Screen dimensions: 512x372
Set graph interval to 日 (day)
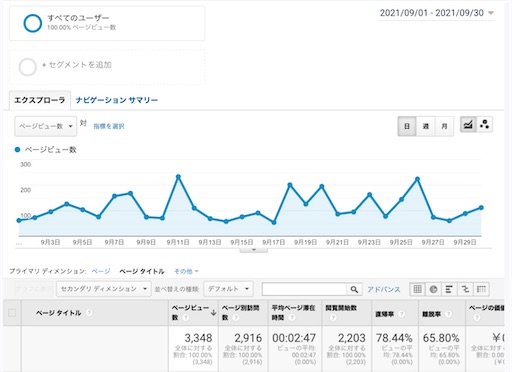(407, 126)
